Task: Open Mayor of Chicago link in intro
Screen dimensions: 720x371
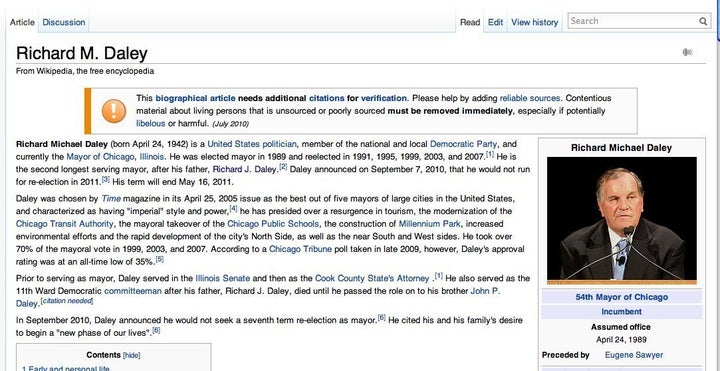Action: tap(101, 157)
